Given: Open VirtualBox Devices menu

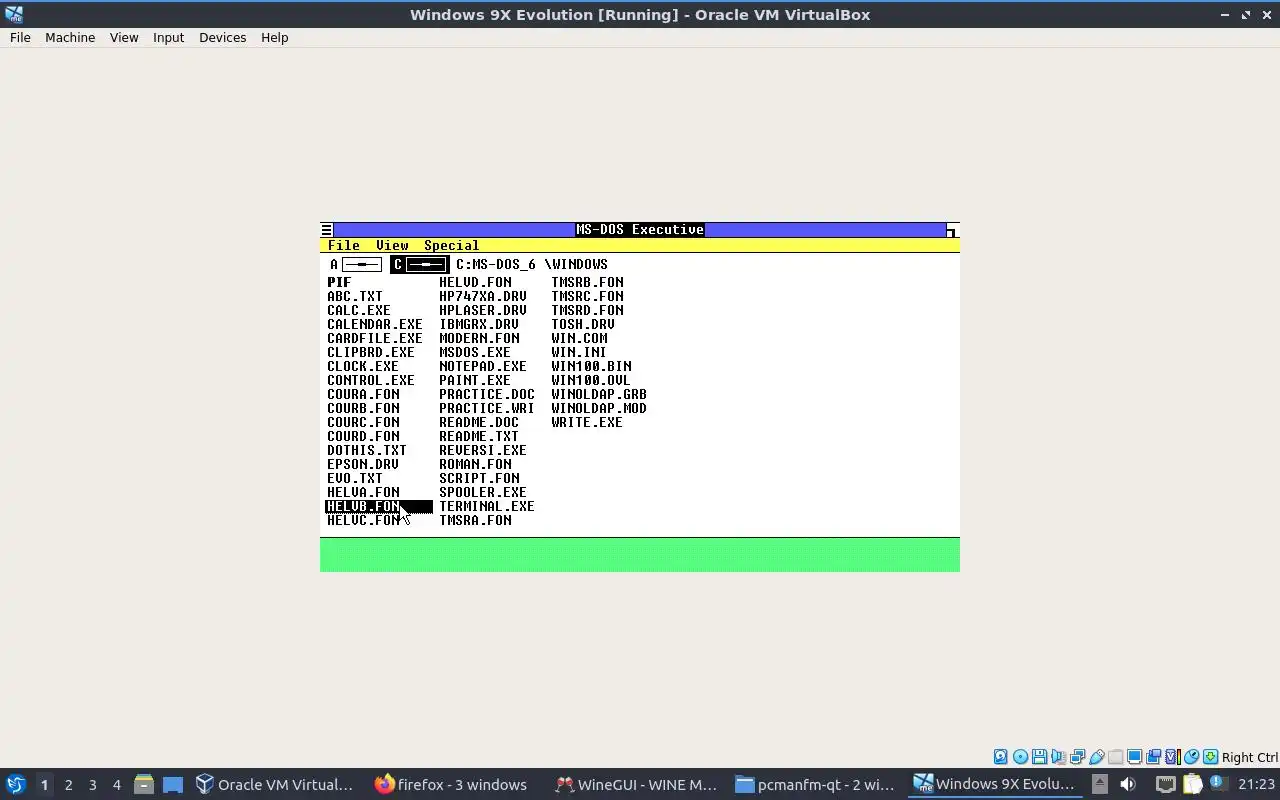Looking at the screenshot, I should [222, 37].
